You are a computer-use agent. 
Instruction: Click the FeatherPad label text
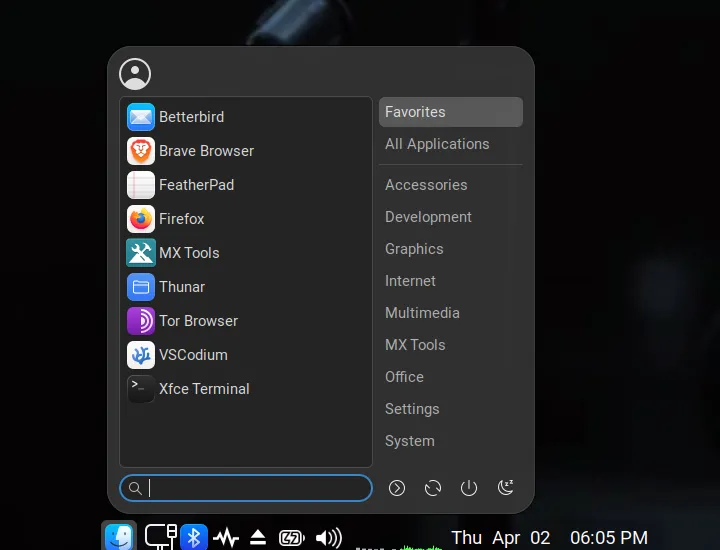pyautogui.click(x=197, y=185)
